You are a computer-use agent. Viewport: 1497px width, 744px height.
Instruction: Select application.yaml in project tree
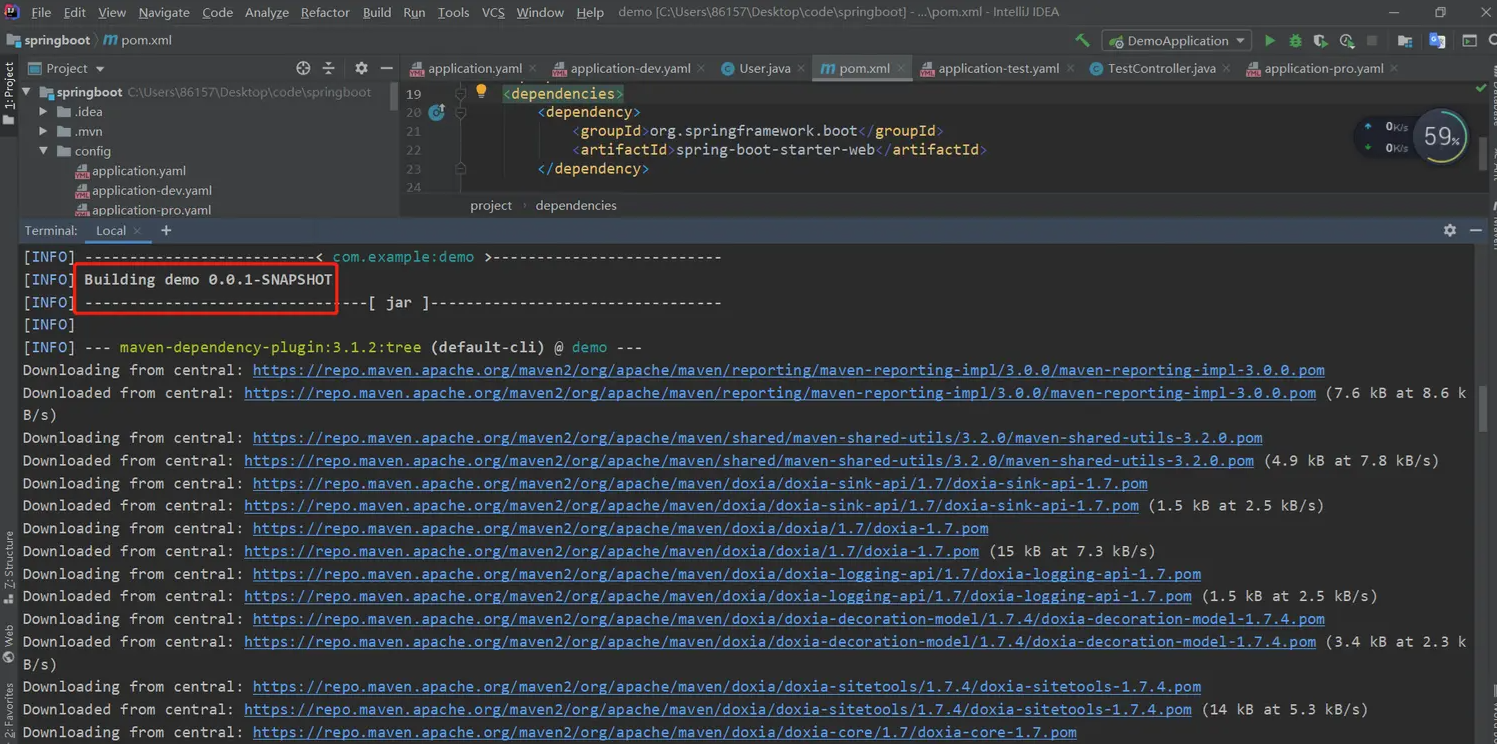(139, 171)
